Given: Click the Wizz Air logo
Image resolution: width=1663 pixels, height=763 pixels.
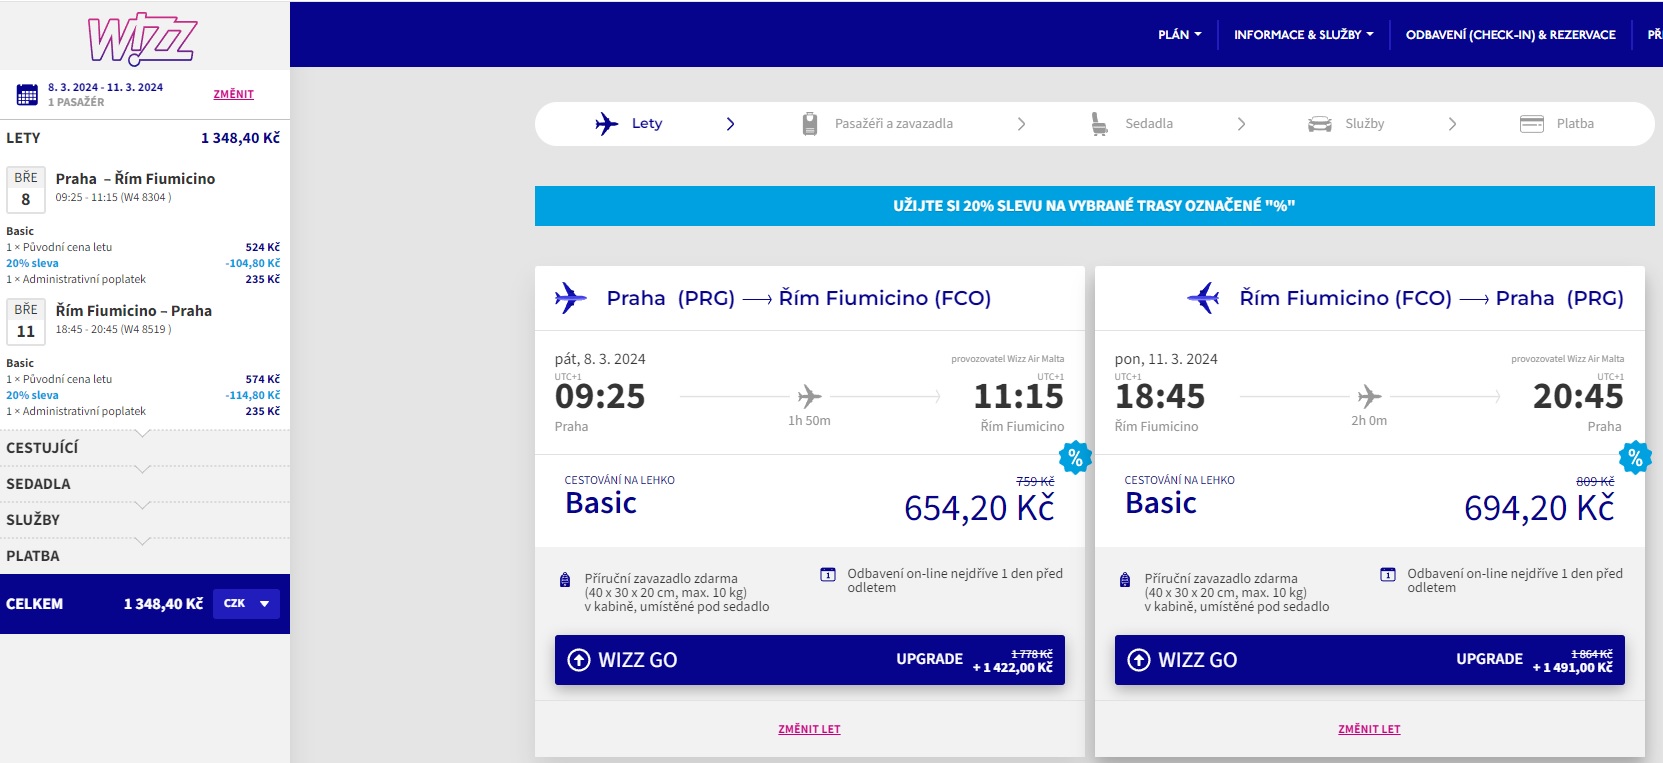Looking at the screenshot, I should pos(141,39).
